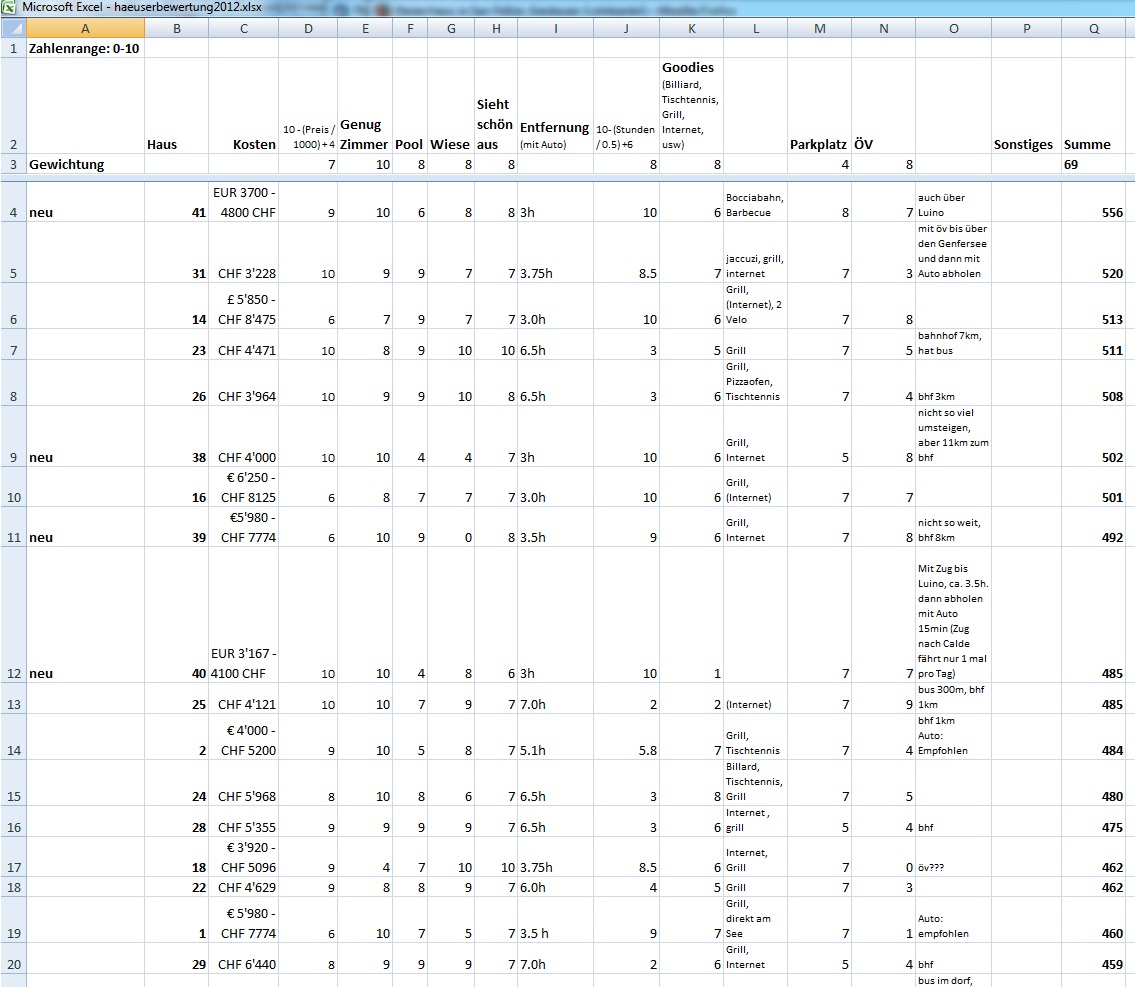Click the 'Parkplatz' header cell

(x=819, y=106)
